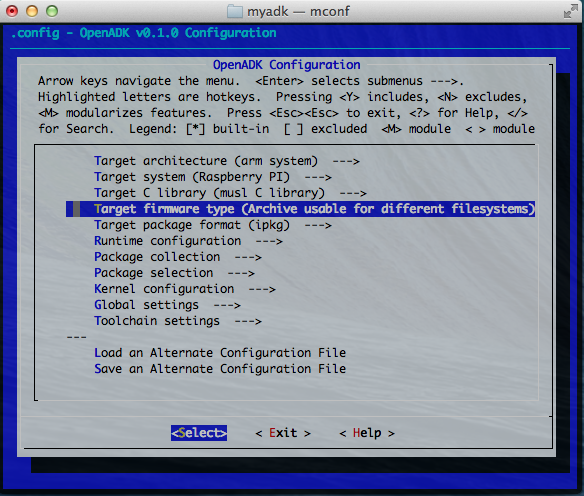This screenshot has height=496, width=584.
Task: Click the myadk folder icon in title bar
Action: coord(235,11)
